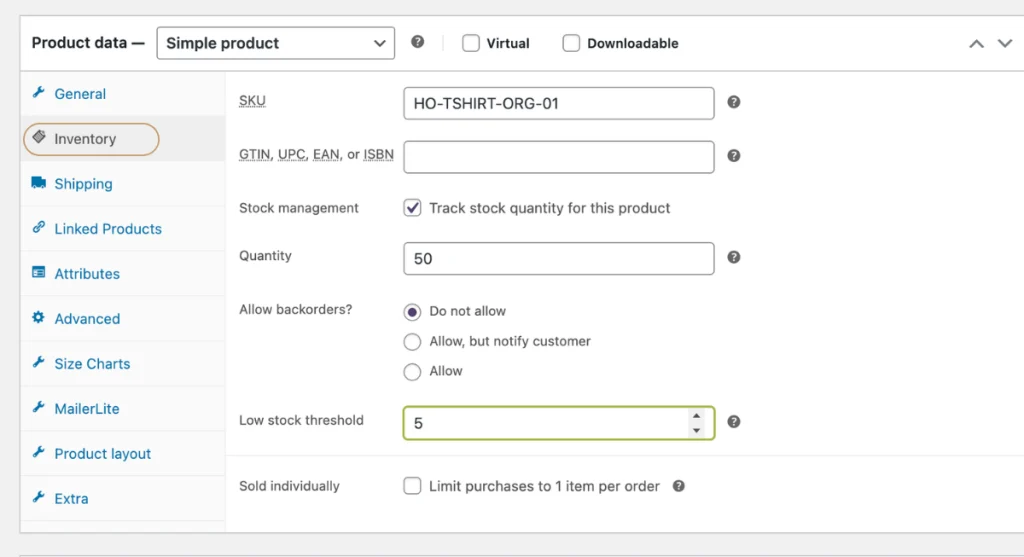The width and height of the screenshot is (1024, 557).
Task: Move Product data panel down with arrow
Action: pos(1004,44)
